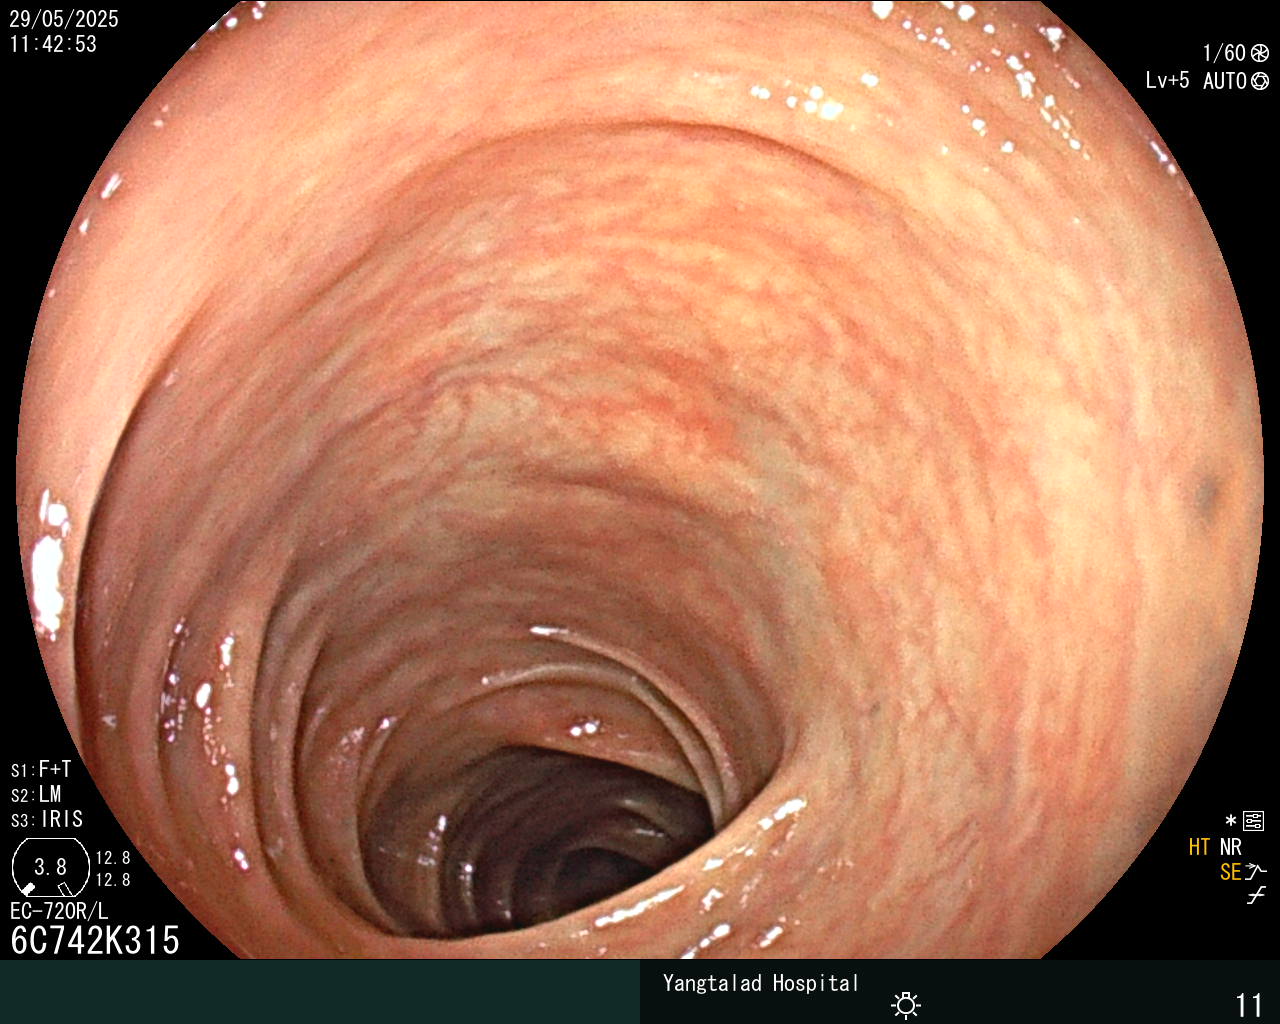Click the upper 12.8 diameter value
This screenshot has height=1024, width=1280.
[x=113, y=858]
